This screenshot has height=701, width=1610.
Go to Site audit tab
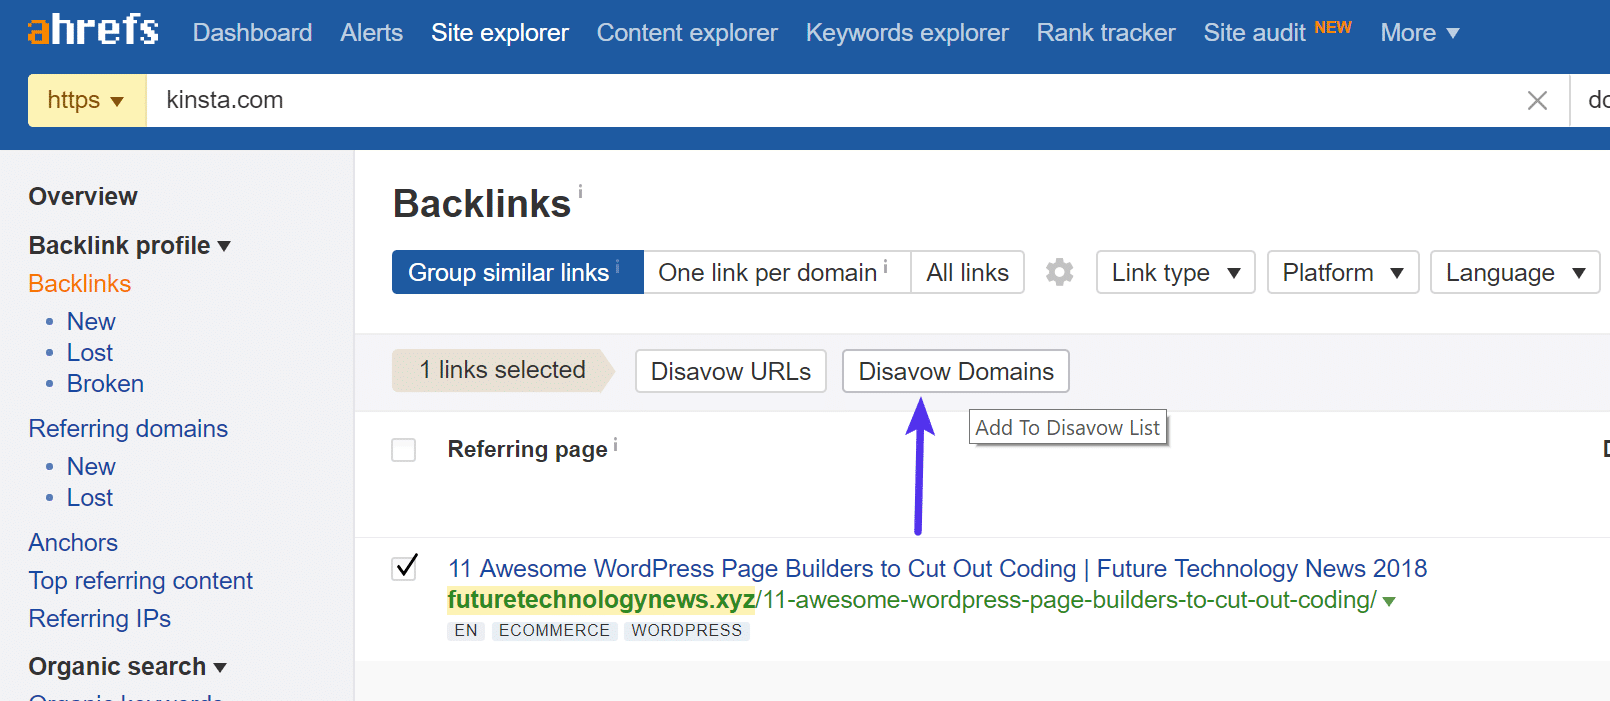[1254, 33]
